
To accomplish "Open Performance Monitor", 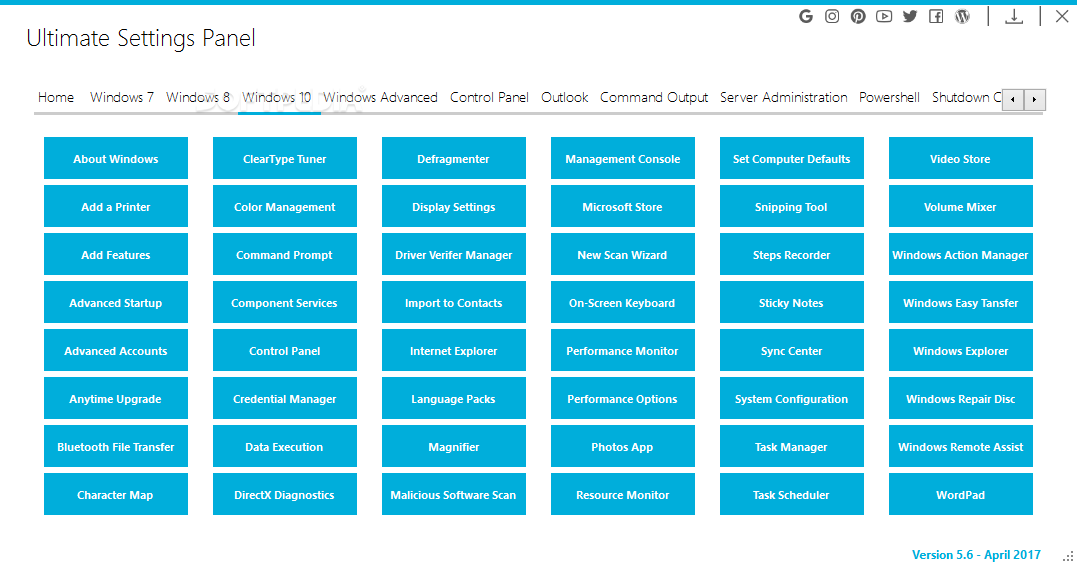I will point(623,351).
